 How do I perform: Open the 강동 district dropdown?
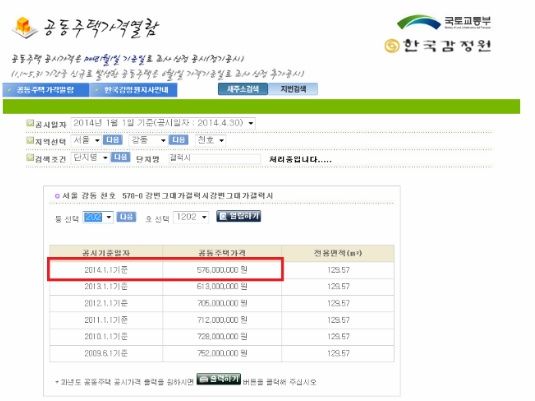tap(148, 140)
